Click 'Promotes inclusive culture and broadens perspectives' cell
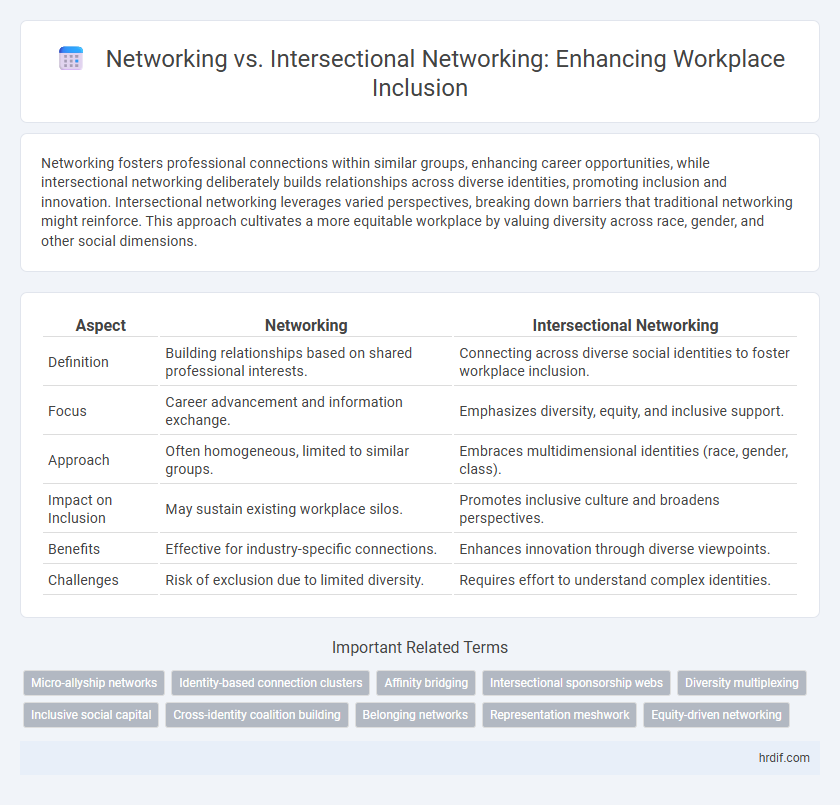This screenshot has height=805, width=840. tap(625, 509)
